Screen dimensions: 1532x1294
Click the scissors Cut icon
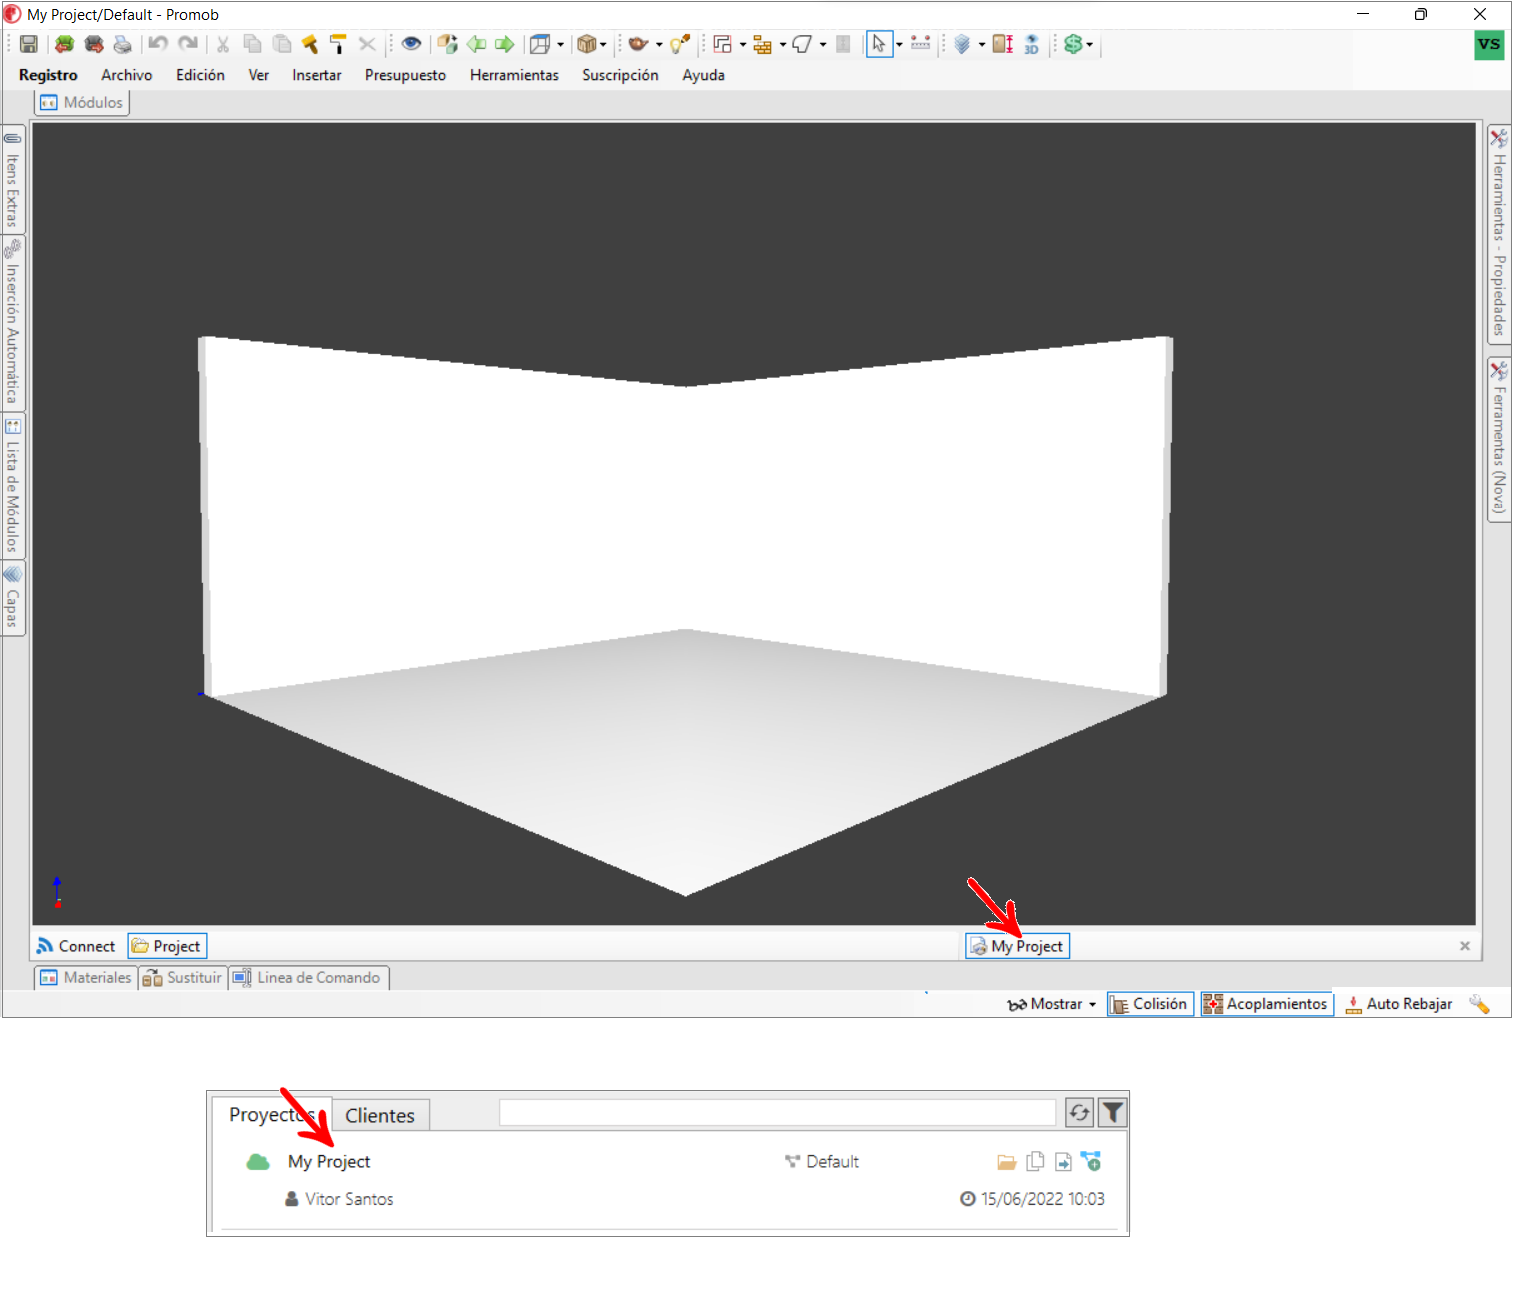(x=223, y=44)
